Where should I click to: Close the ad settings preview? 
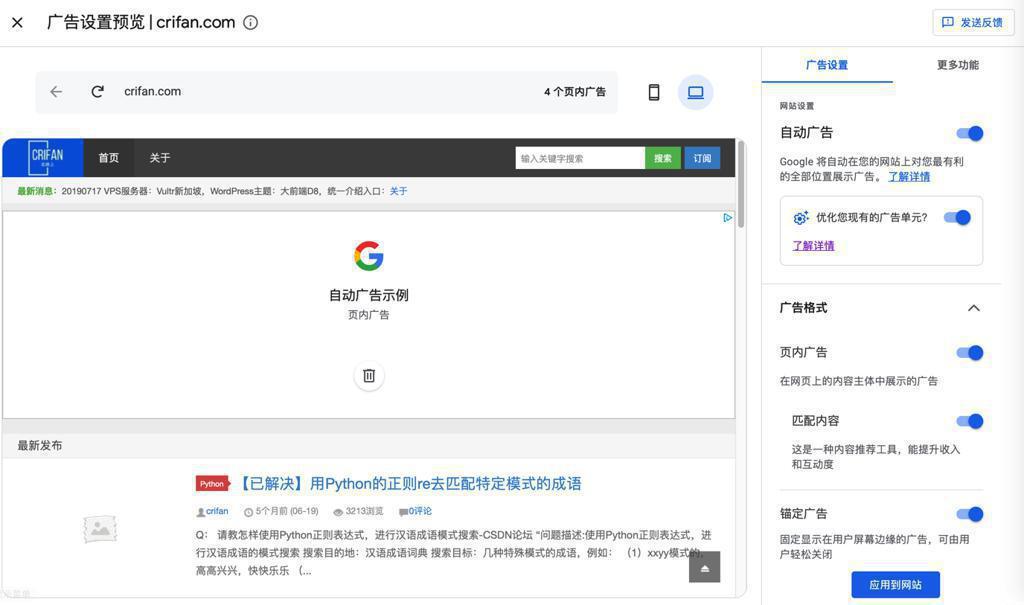coord(18,22)
